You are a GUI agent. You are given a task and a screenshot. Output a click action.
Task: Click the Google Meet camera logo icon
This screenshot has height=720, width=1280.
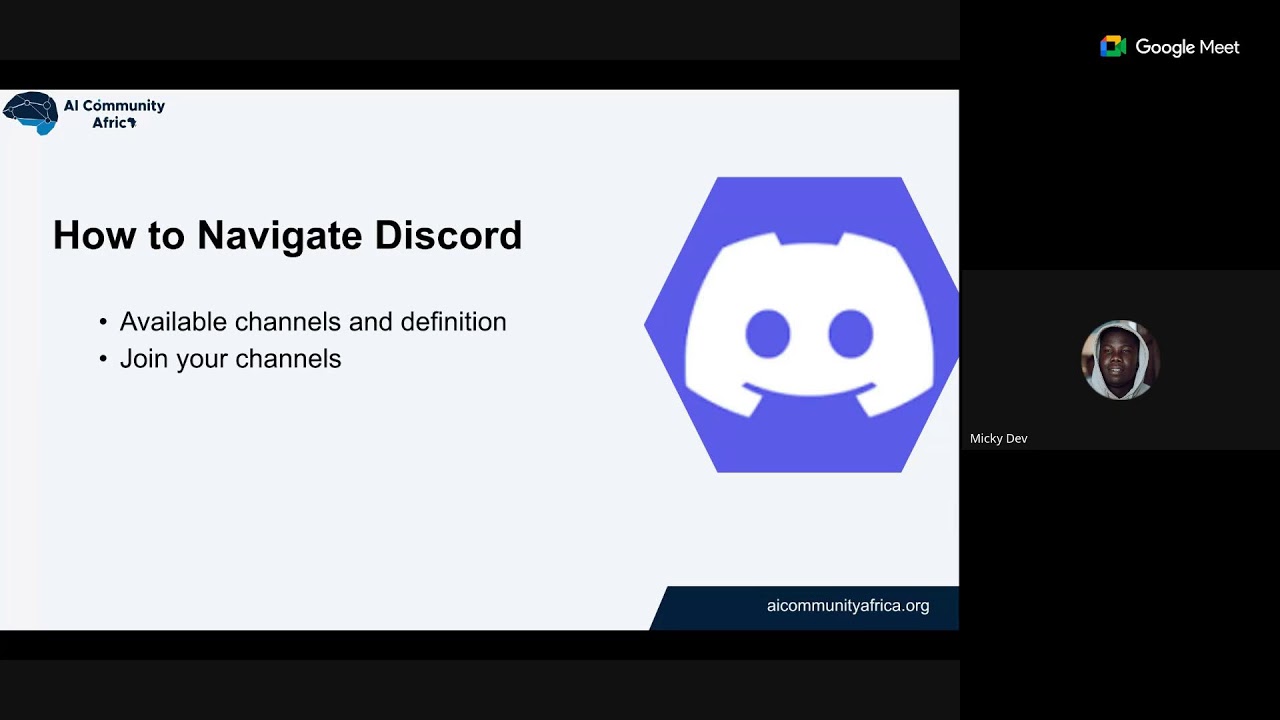(1113, 47)
